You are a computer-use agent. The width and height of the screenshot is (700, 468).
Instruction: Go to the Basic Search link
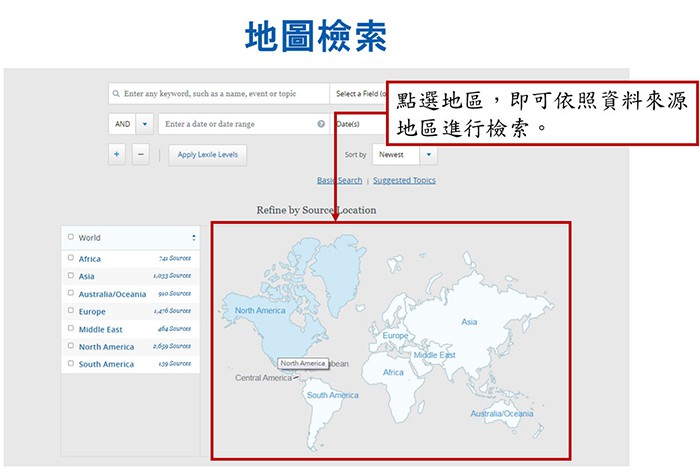pyautogui.click(x=339, y=180)
